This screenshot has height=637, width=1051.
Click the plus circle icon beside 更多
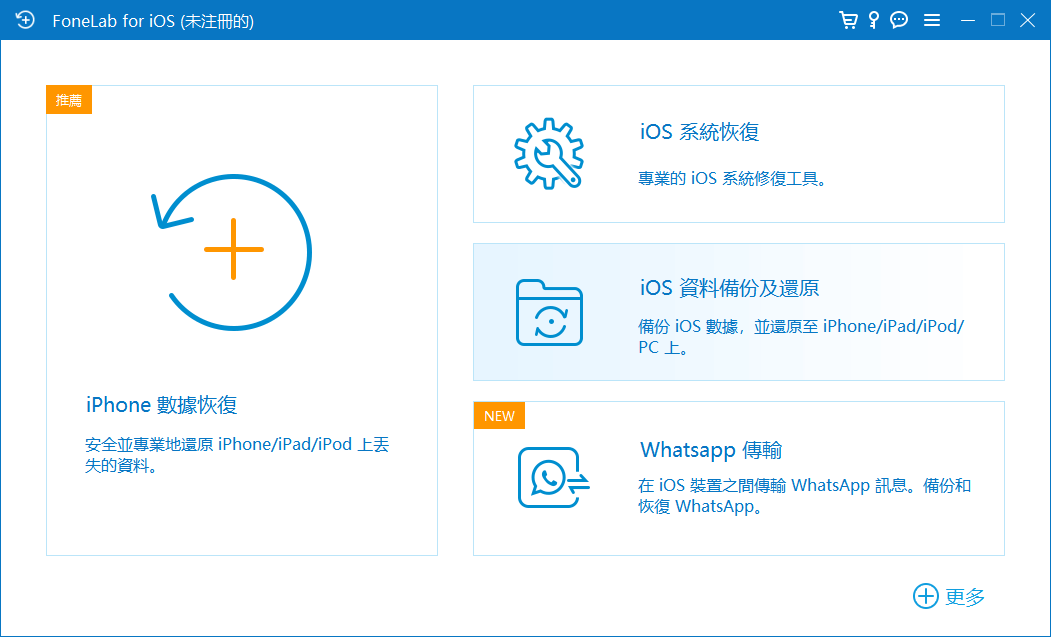(x=926, y=596)
